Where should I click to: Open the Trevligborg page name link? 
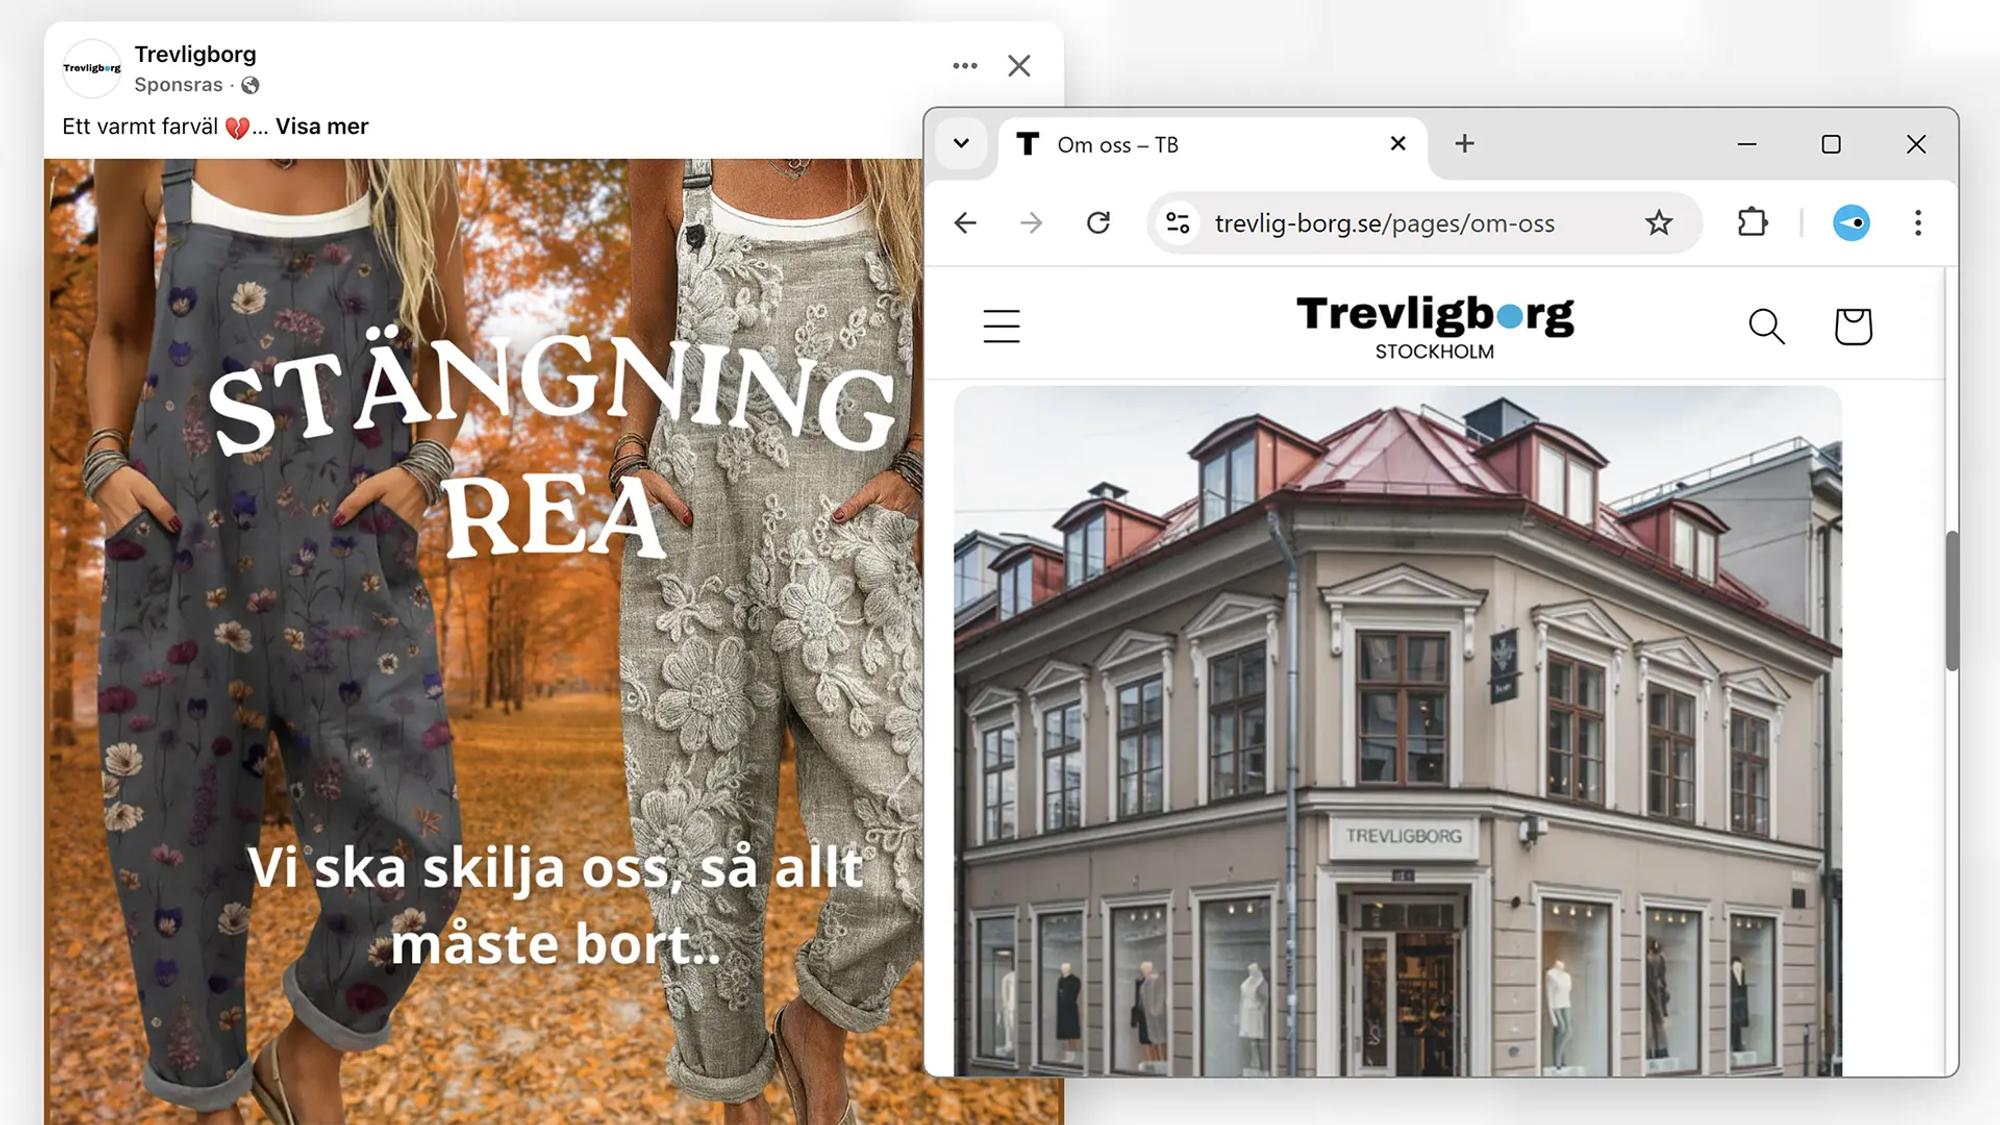[195, 54]
